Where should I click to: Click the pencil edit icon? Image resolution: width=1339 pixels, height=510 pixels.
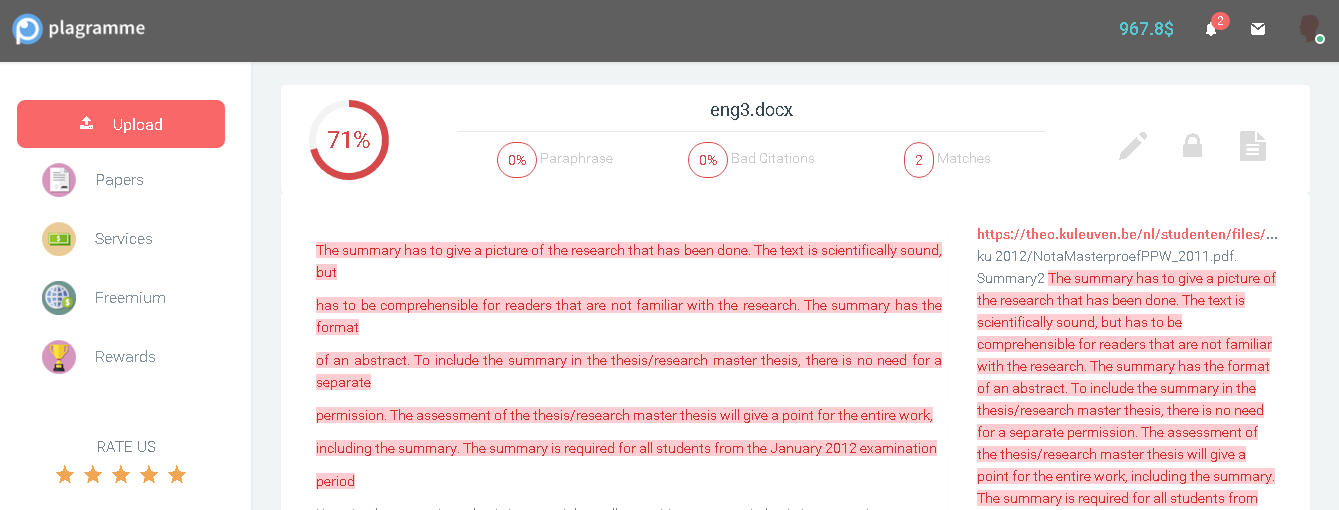pos(1132,146)
